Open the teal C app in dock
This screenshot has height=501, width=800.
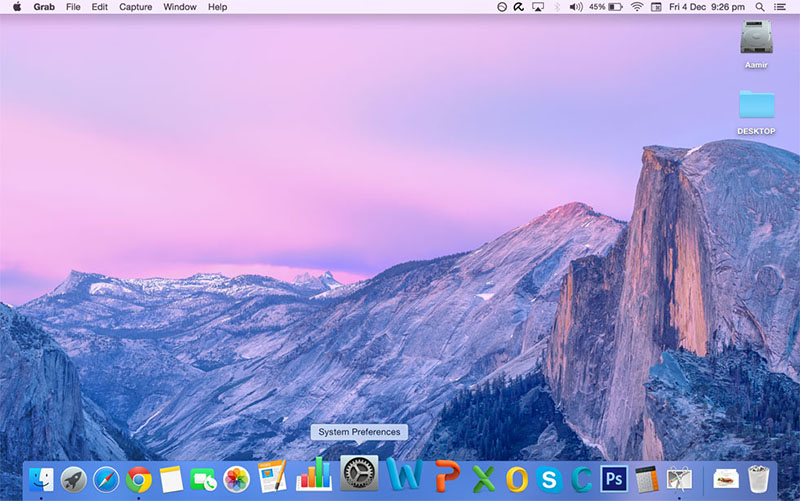pyautogui.click(x=581, y=480)
